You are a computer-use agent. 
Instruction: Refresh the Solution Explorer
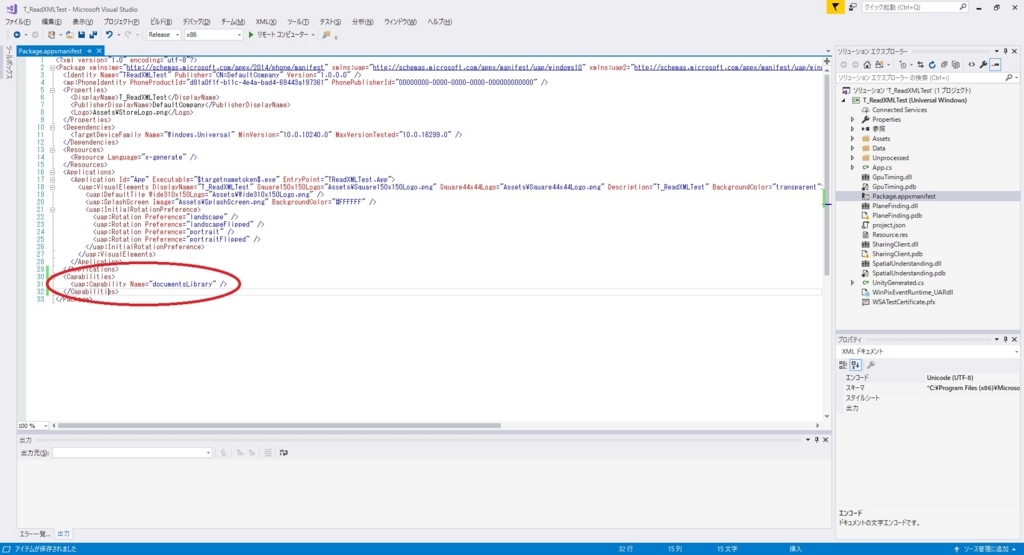[932, 65]
